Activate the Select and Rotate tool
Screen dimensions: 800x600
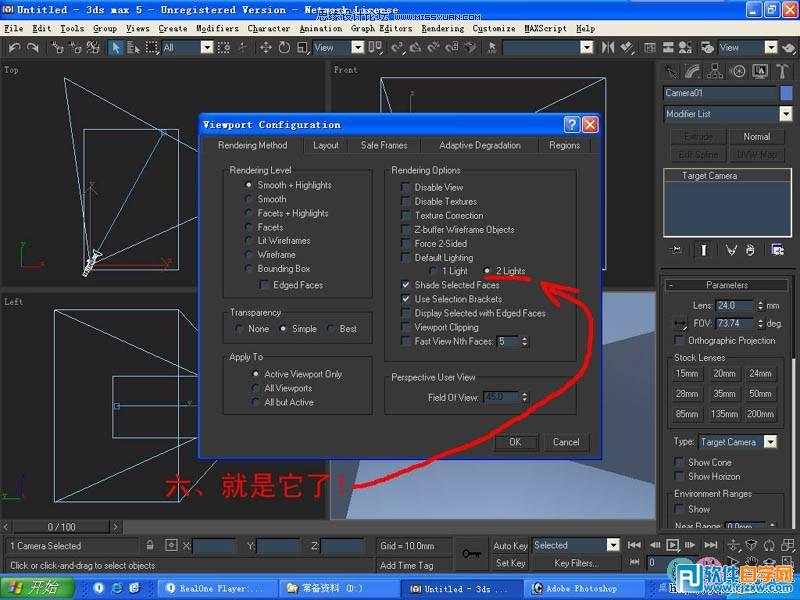(x=286, y=46)
